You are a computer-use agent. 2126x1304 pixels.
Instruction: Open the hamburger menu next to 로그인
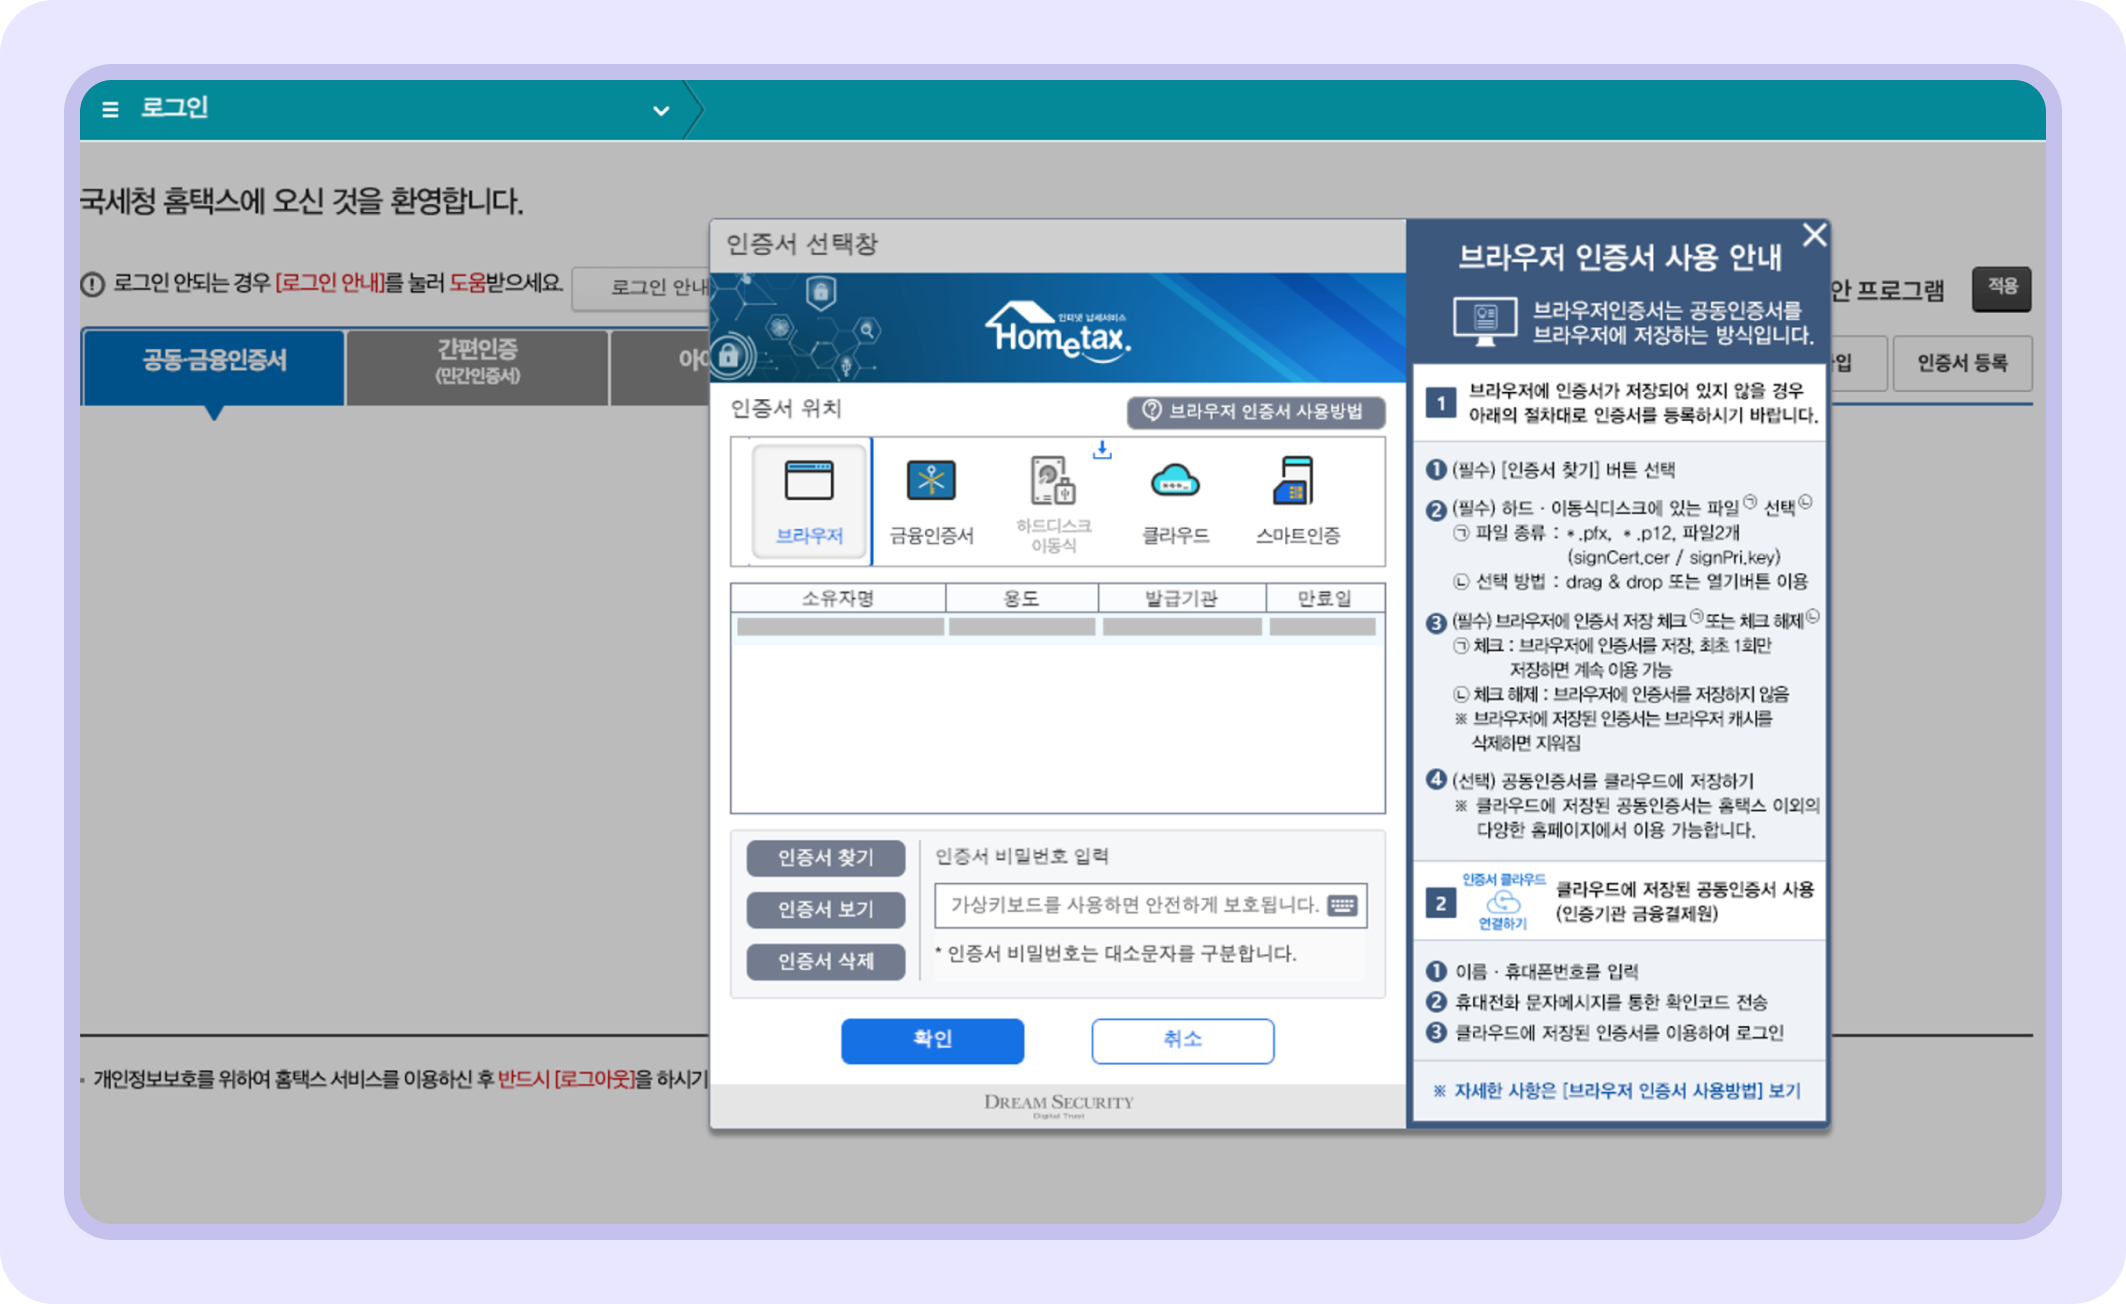click(x=110, y=110)
